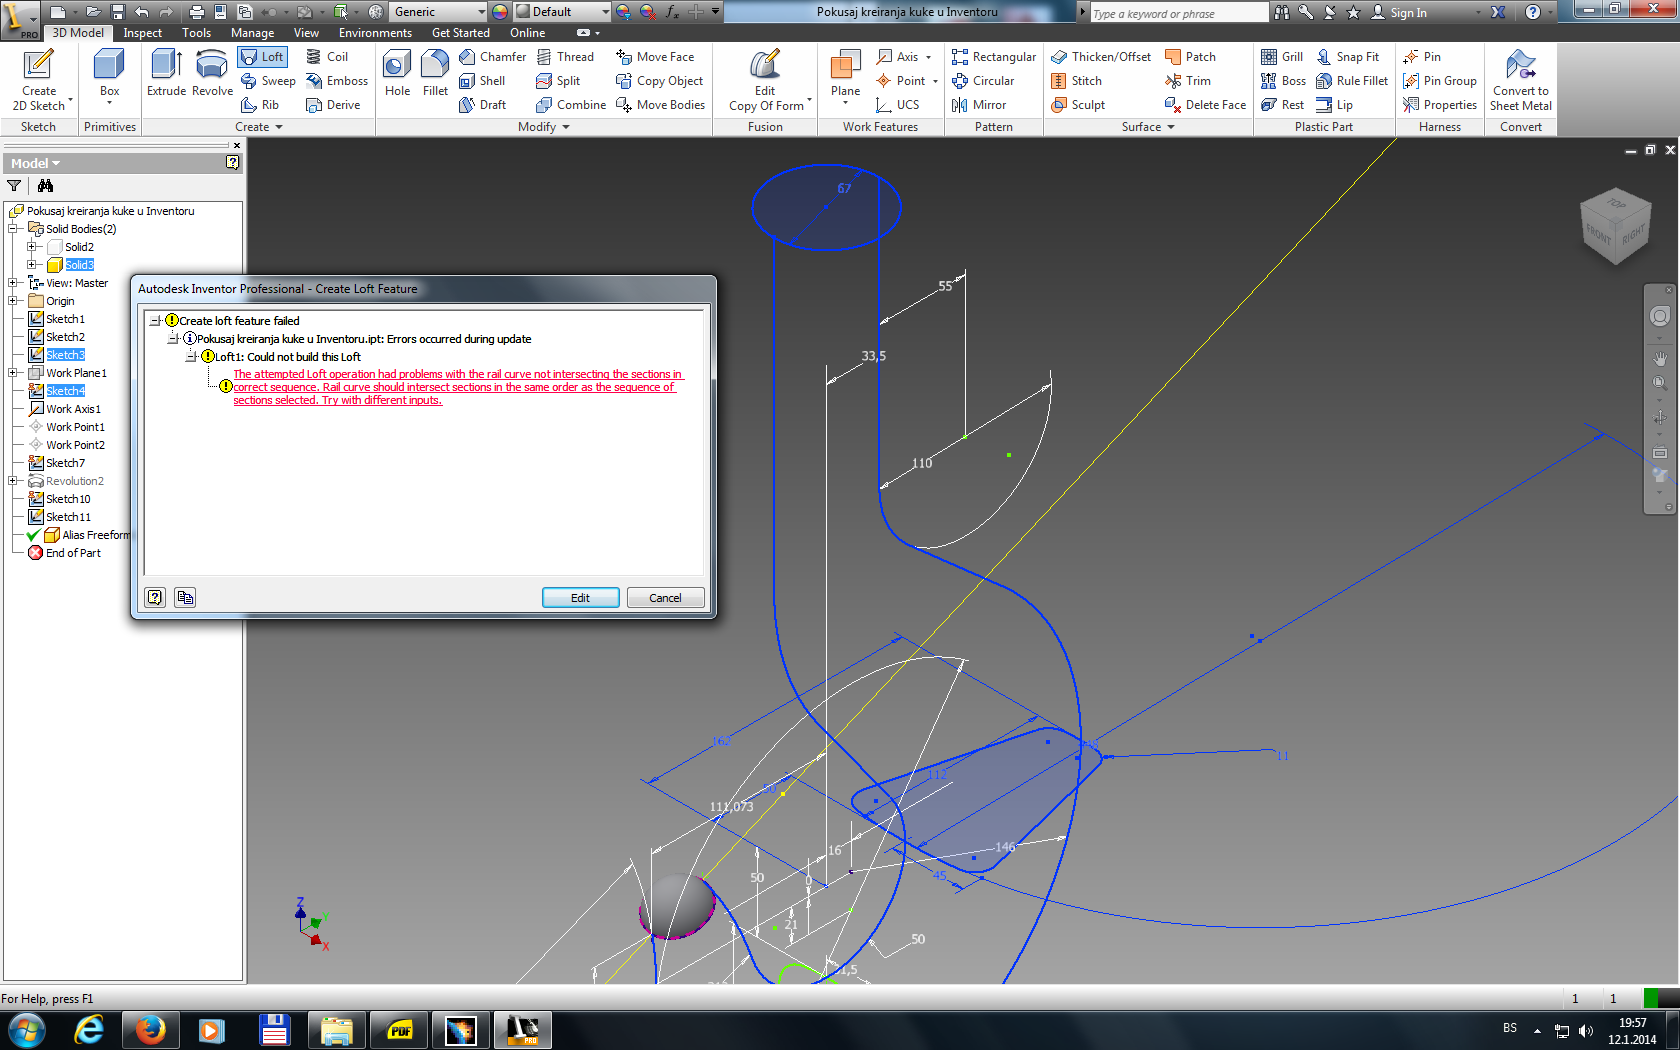Collapse the Solid Bodies(2) tree node
Viewport: 1680px width, 1050px height.
tap(14, 229)
